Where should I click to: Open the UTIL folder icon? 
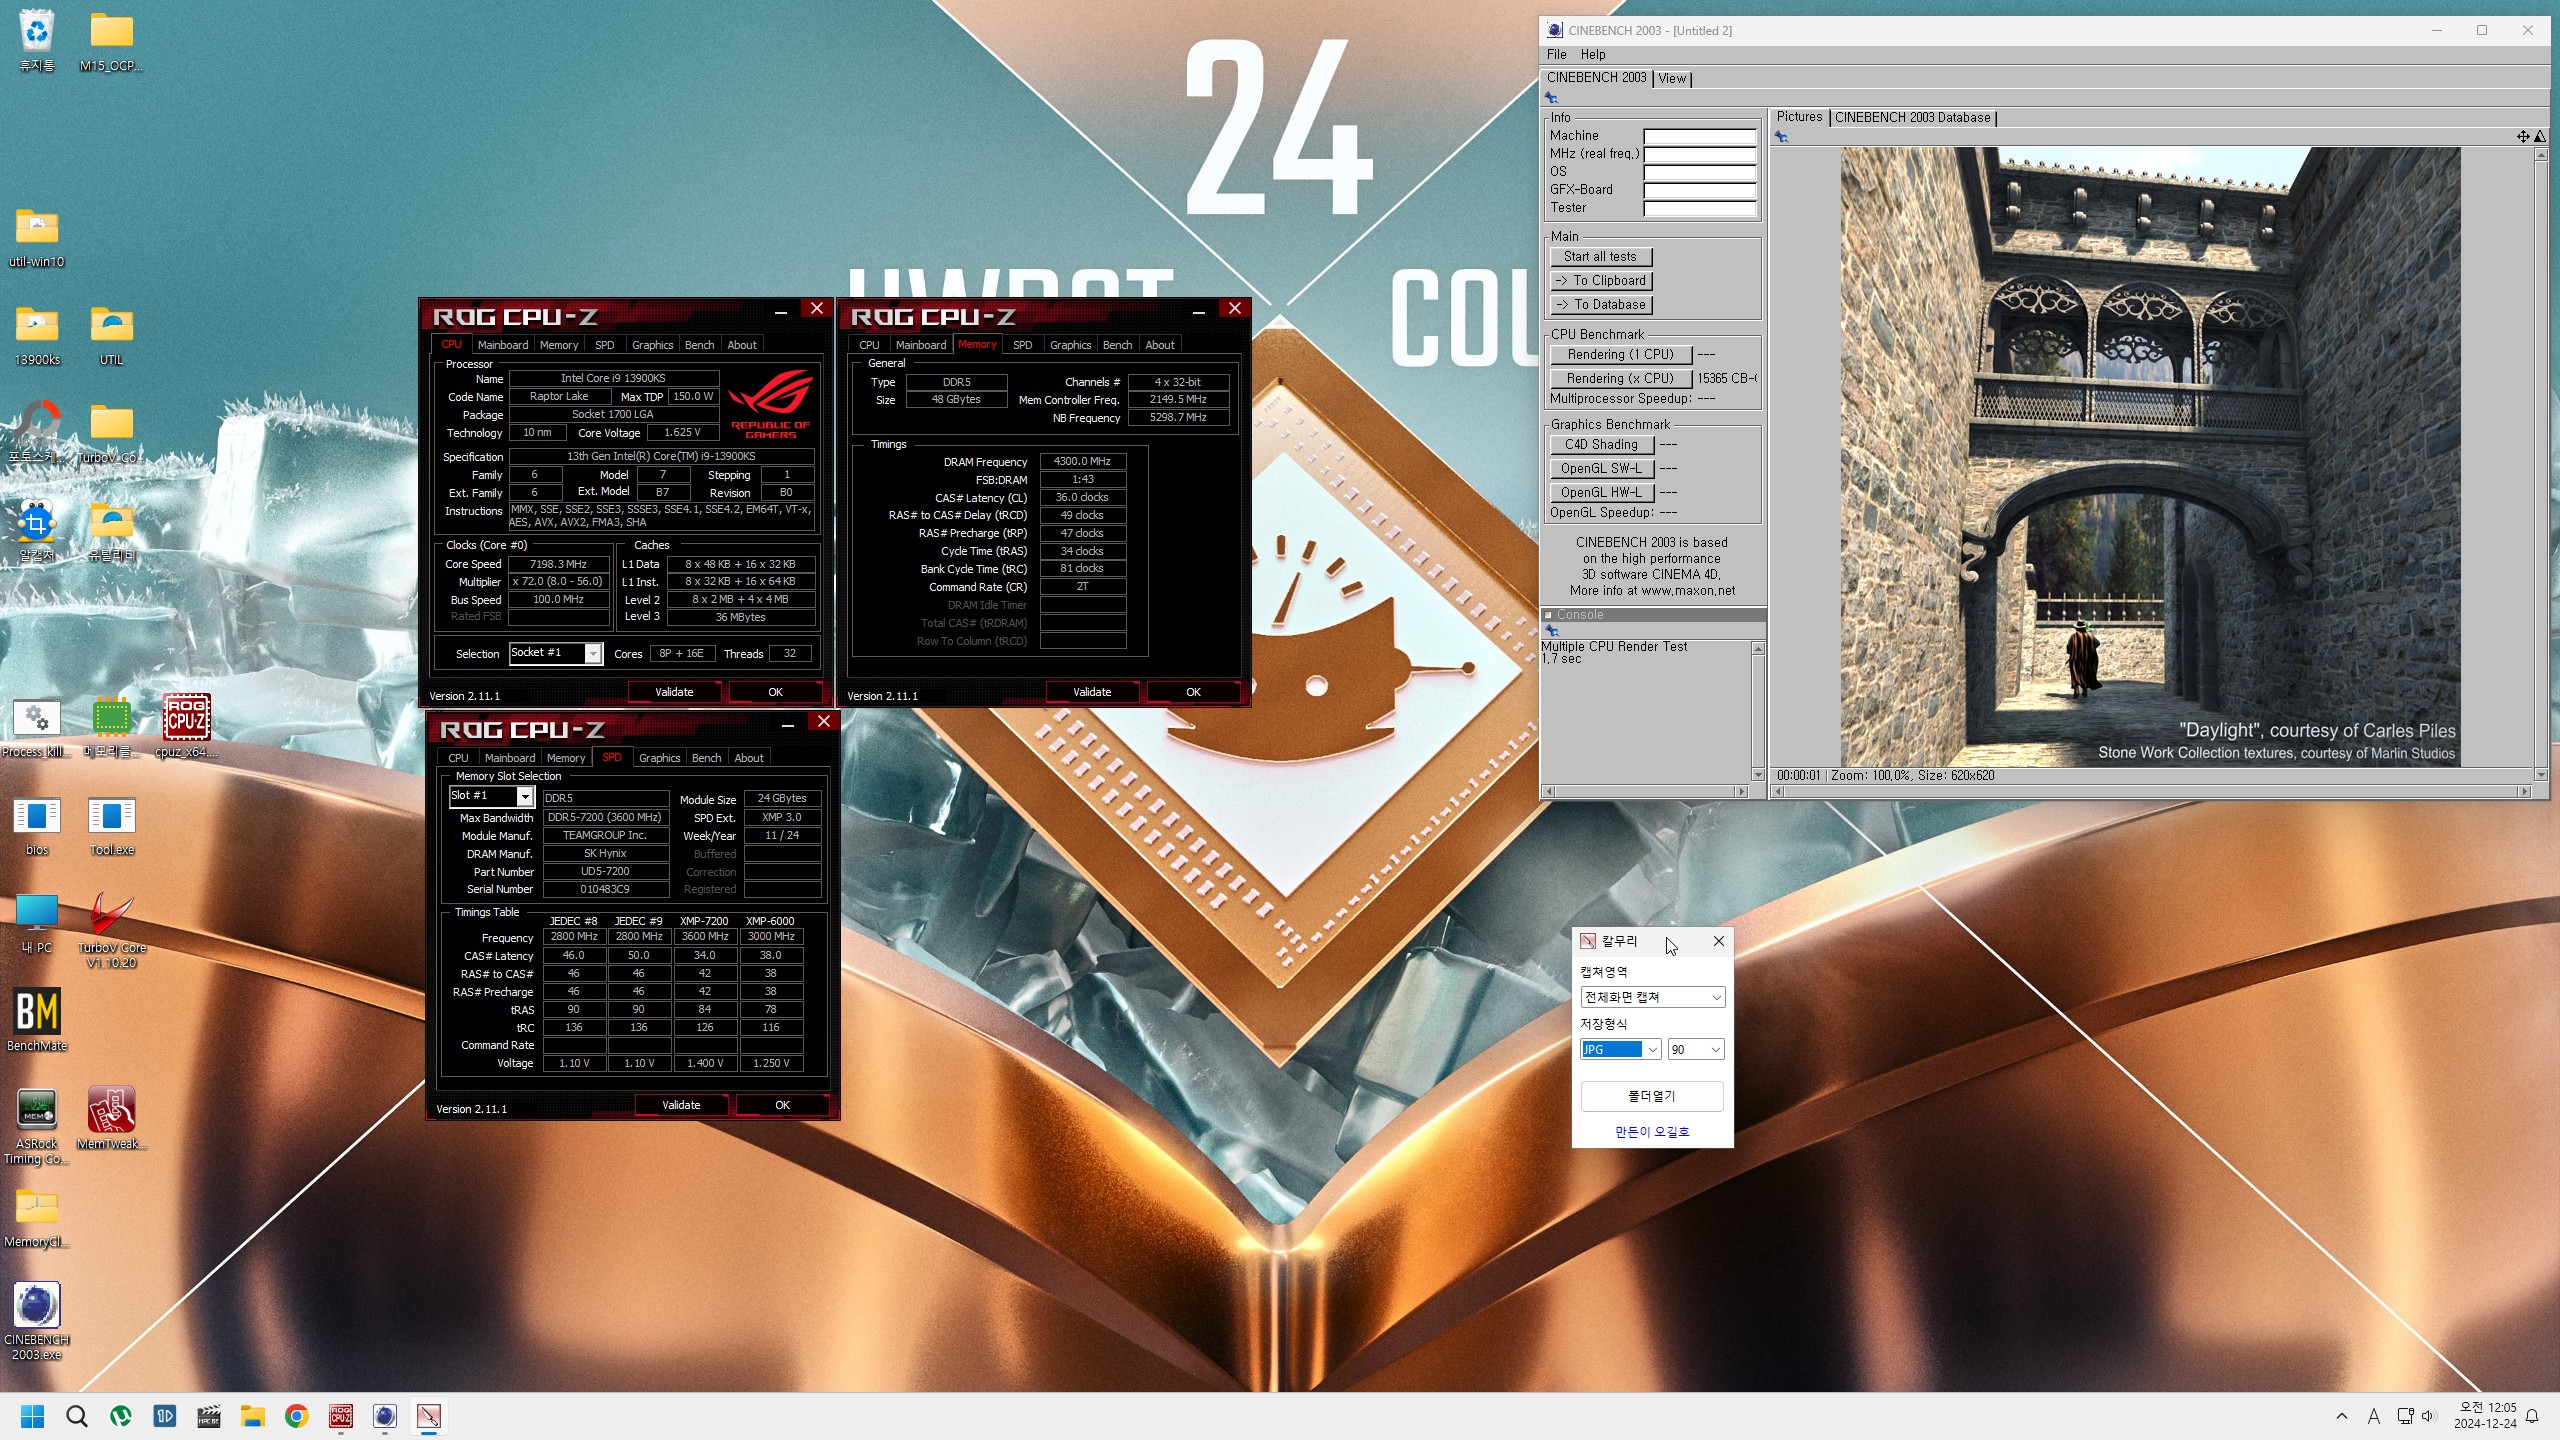click(111, 334)
